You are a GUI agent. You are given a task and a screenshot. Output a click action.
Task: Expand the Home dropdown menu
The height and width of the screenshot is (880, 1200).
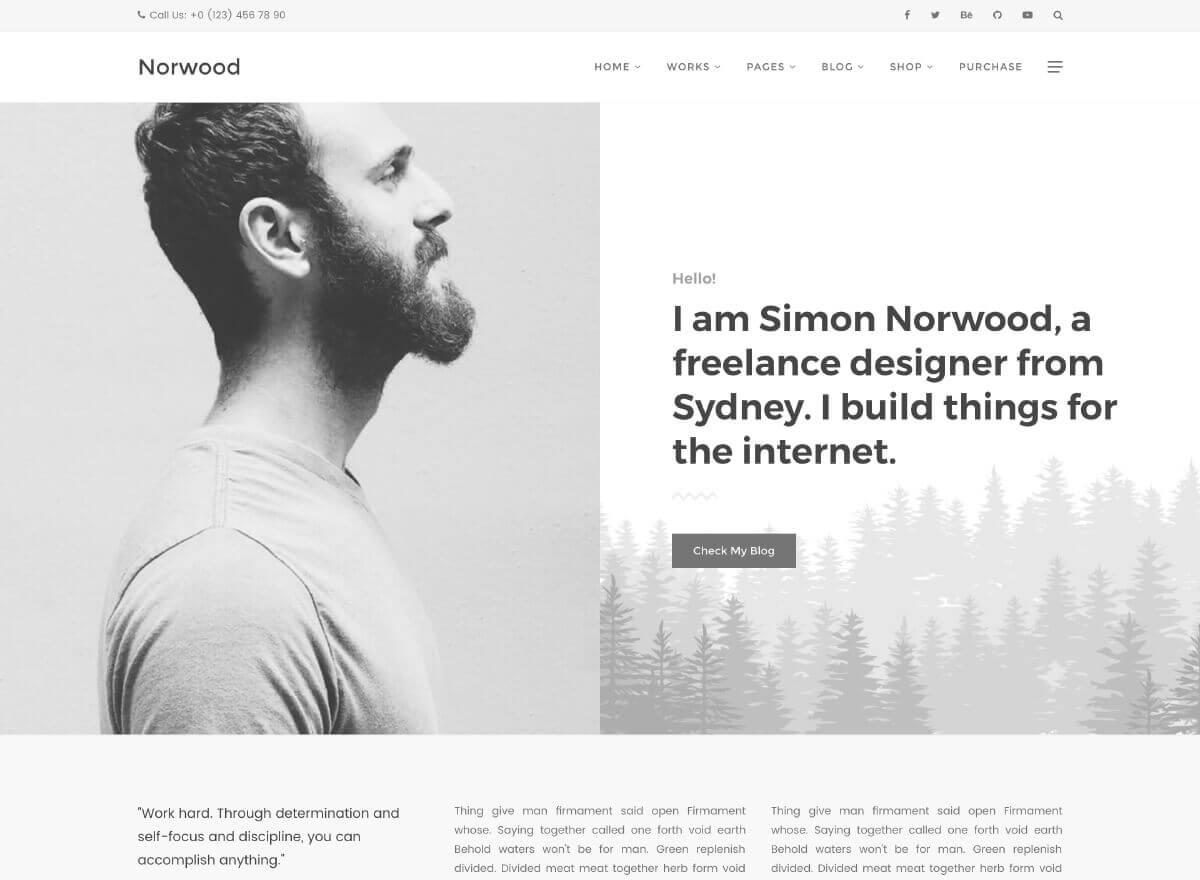pos(617,67)
